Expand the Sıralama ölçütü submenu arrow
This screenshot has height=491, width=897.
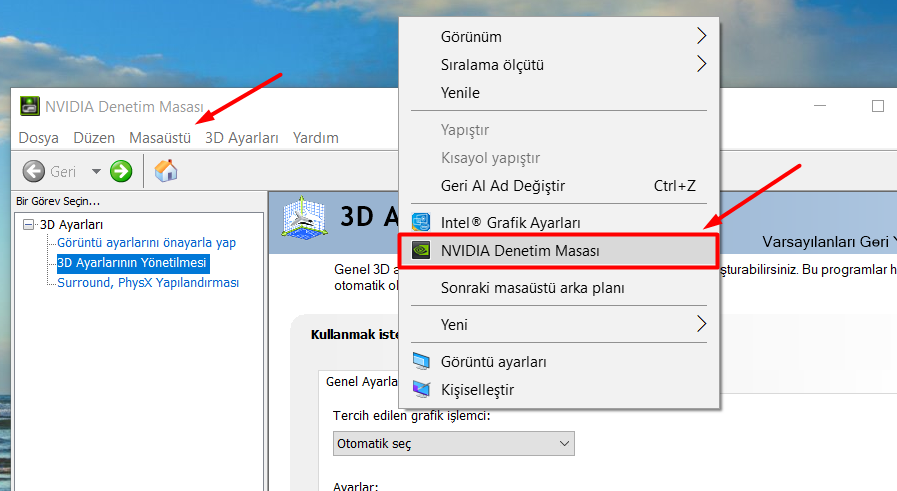[701, 64]
